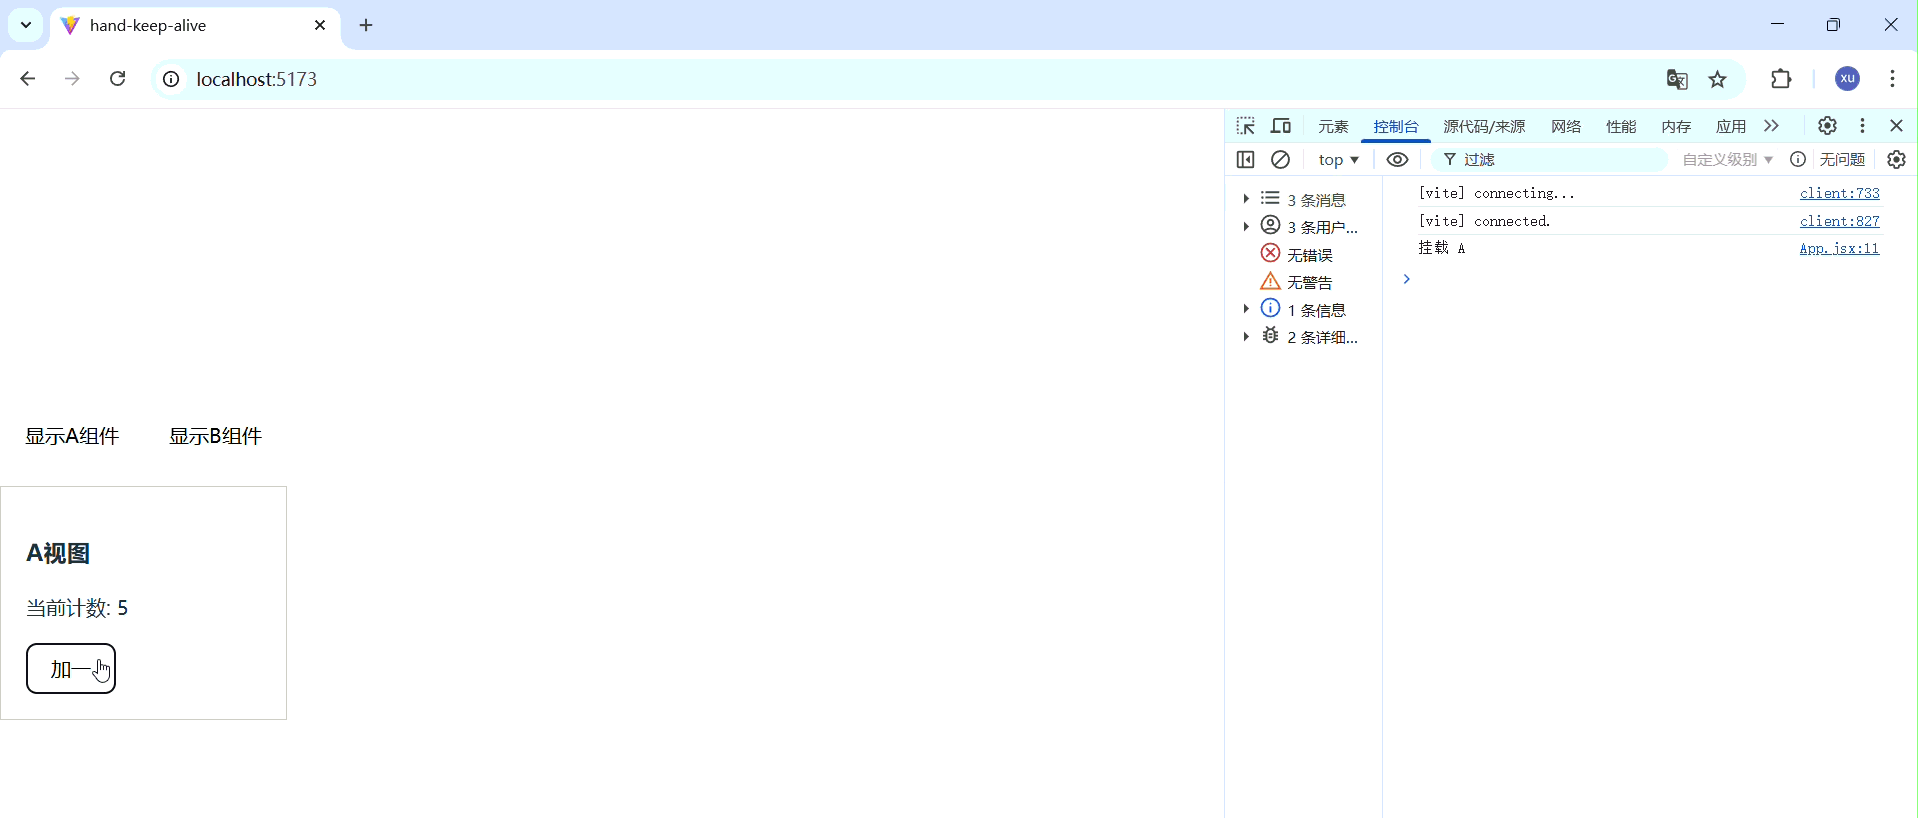The width and height of the screenshot is (1918, 818).
Task: Switch to the 网络 tab
Action: [1566, 127]
